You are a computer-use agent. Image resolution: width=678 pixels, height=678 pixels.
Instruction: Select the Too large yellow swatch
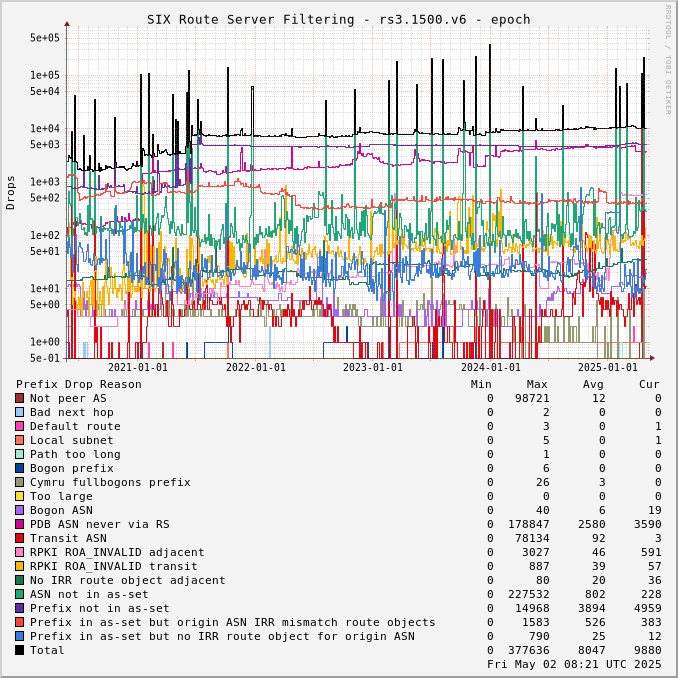[19, 496]
